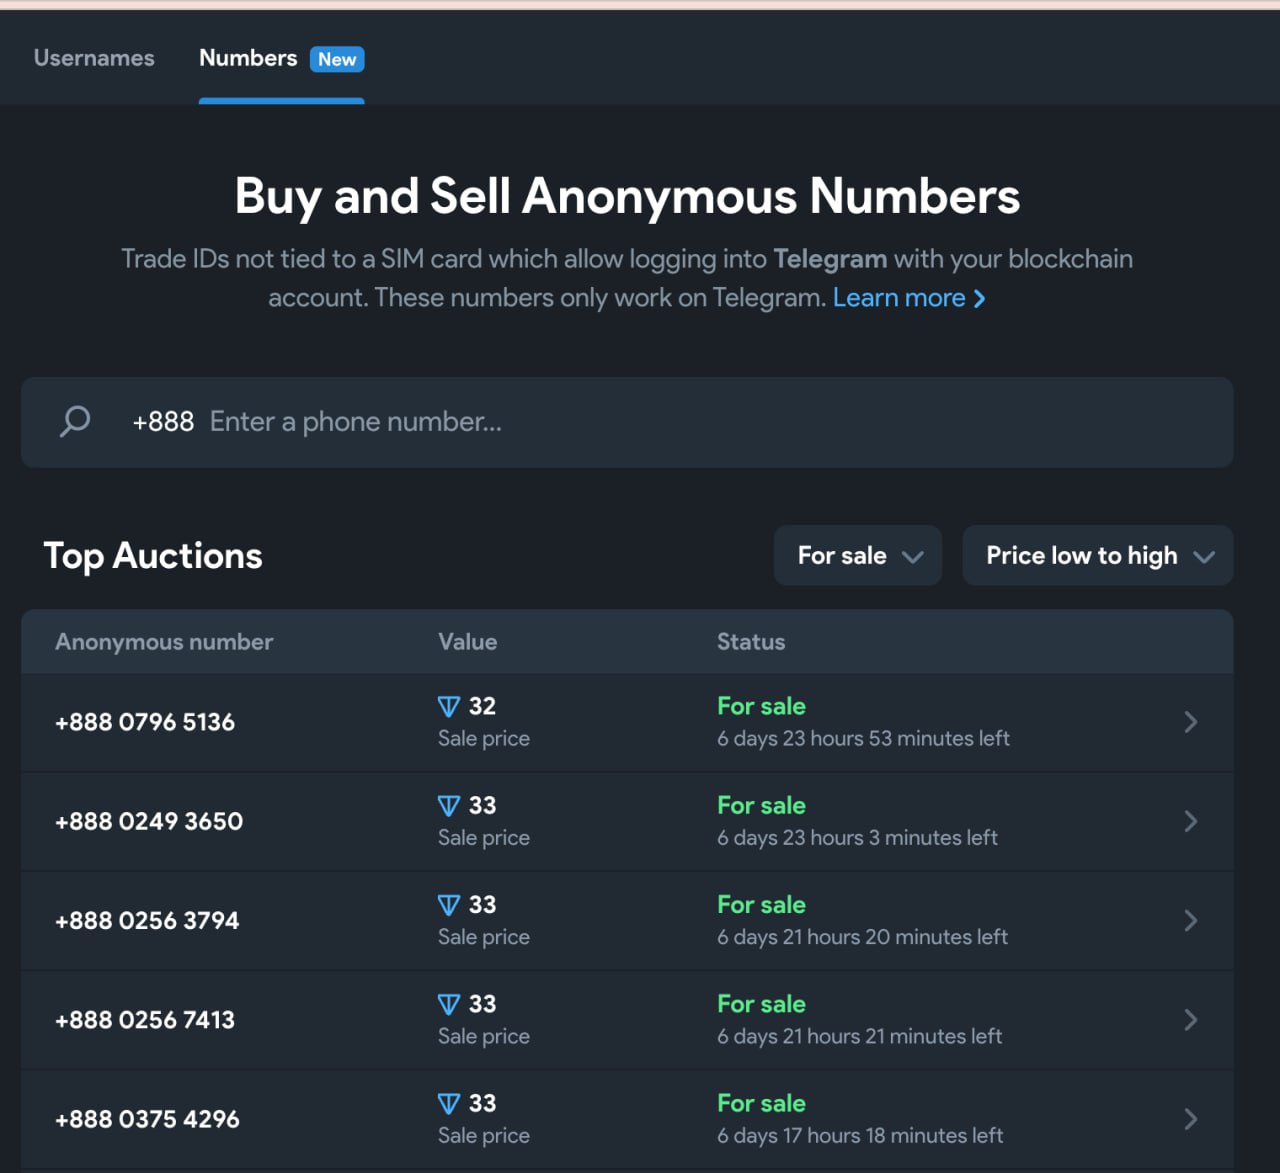The image size is (1280, 1173).
Task: Click the search magnifier icon
Action: tap(75, 421)
